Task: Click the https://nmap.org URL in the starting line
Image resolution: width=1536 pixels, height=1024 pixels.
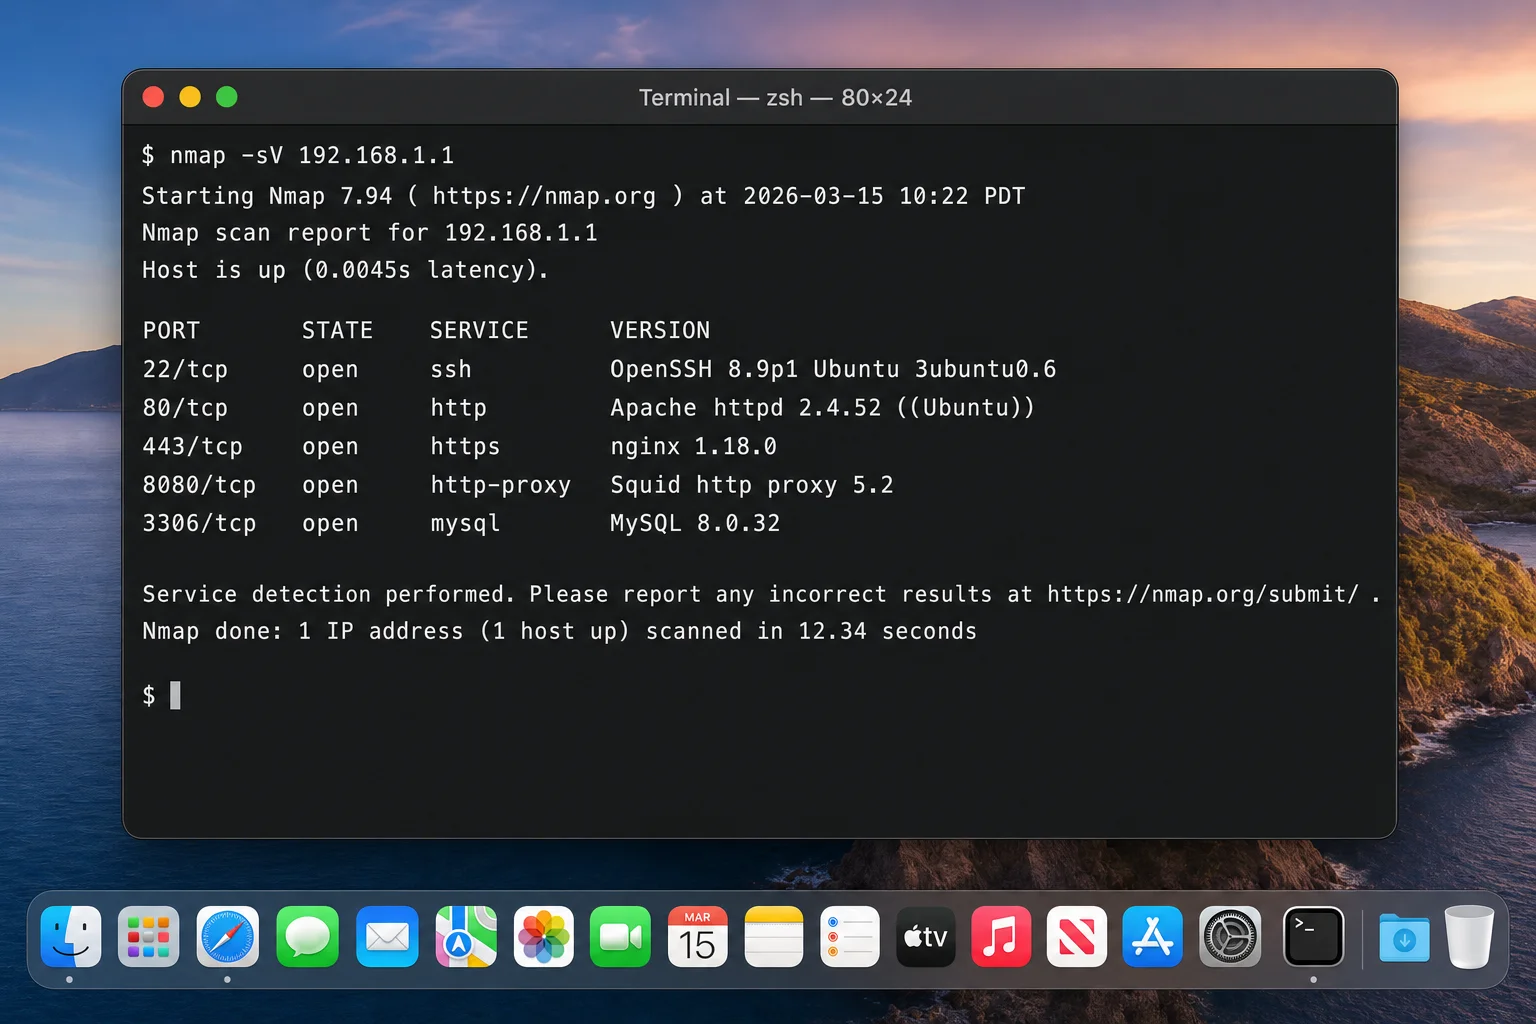Action: click(544, 196)
